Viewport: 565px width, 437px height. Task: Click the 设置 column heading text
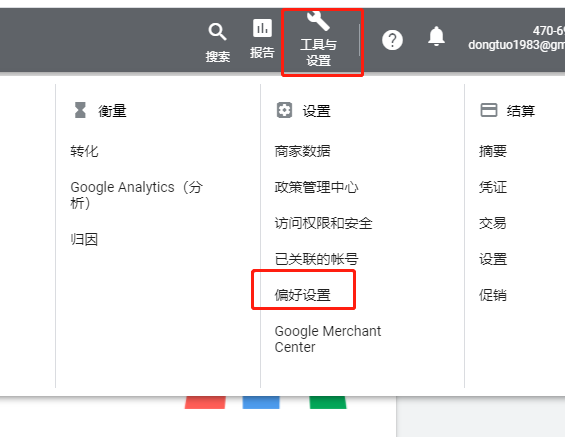tap(316, 111)
